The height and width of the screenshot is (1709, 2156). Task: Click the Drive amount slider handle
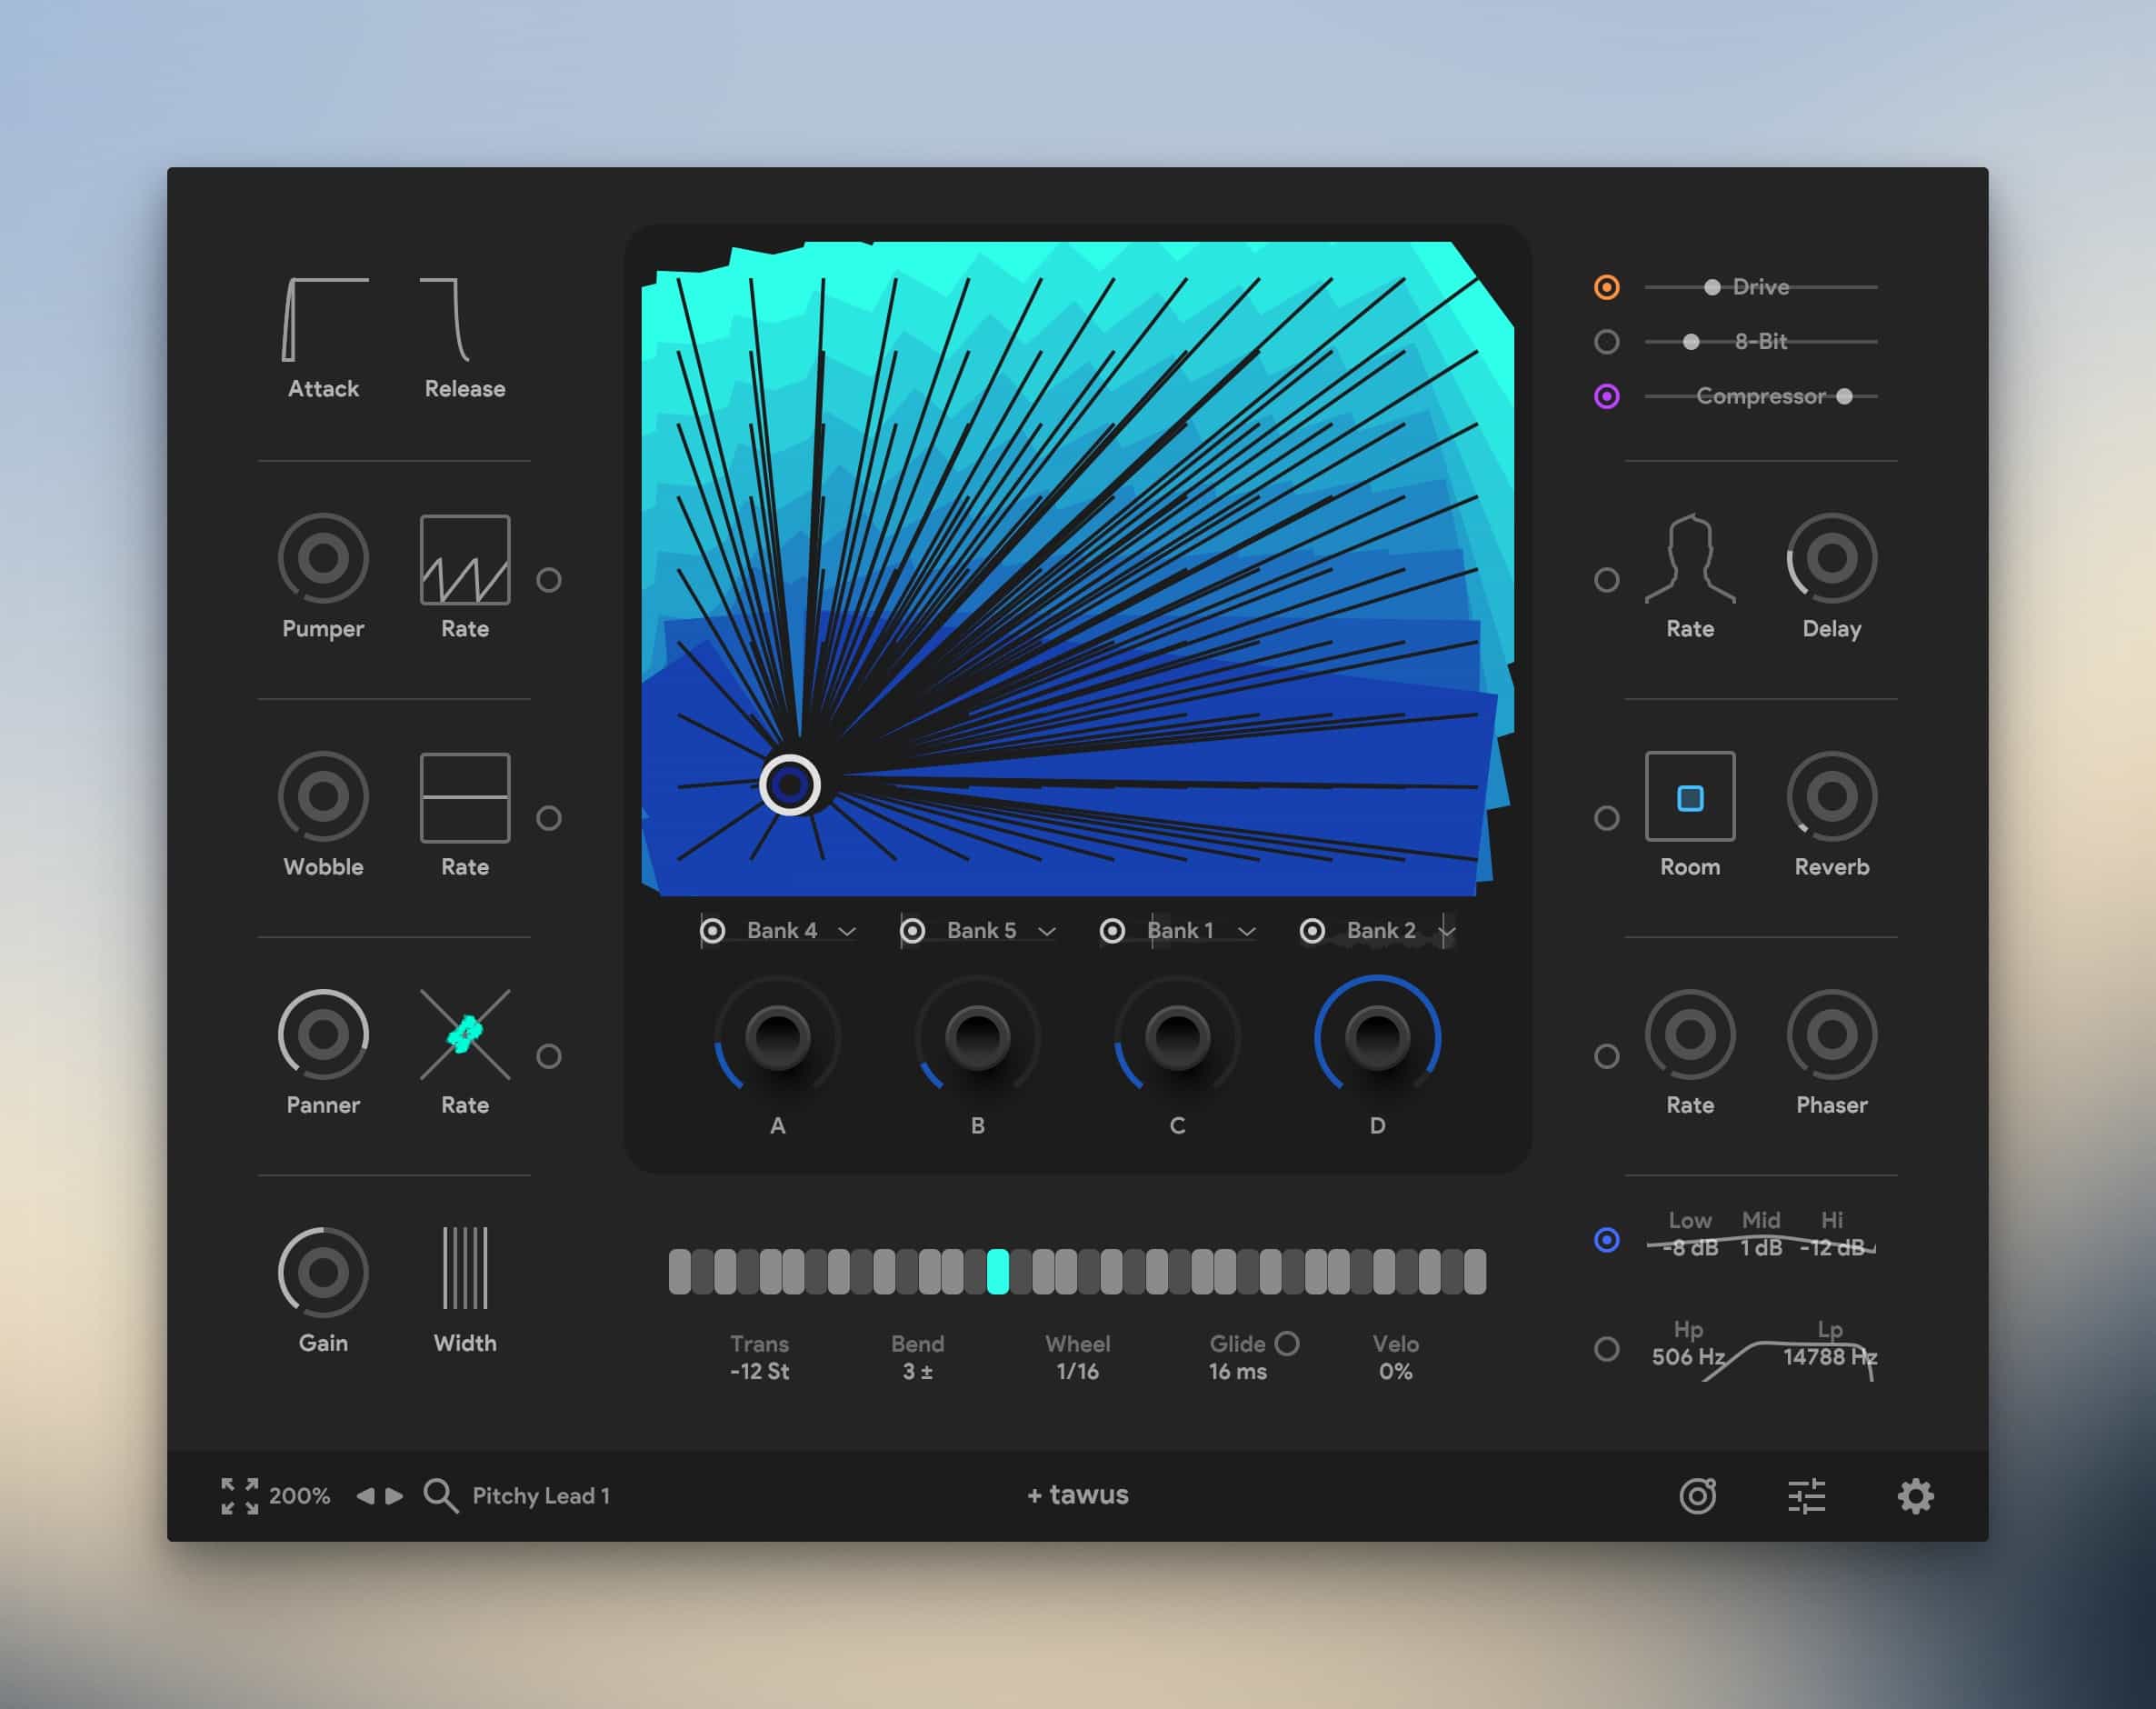1712,287
